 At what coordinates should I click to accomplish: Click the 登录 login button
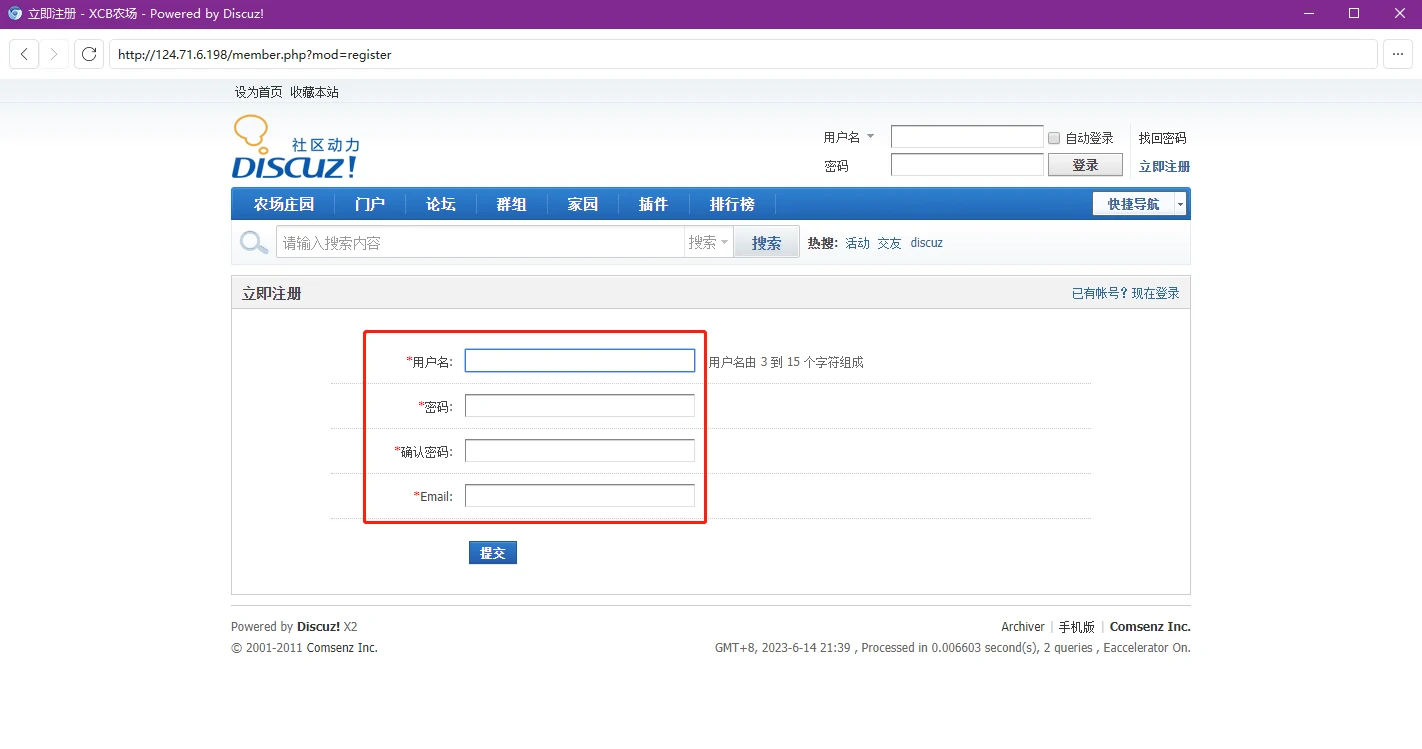[x=1085, y=165]
